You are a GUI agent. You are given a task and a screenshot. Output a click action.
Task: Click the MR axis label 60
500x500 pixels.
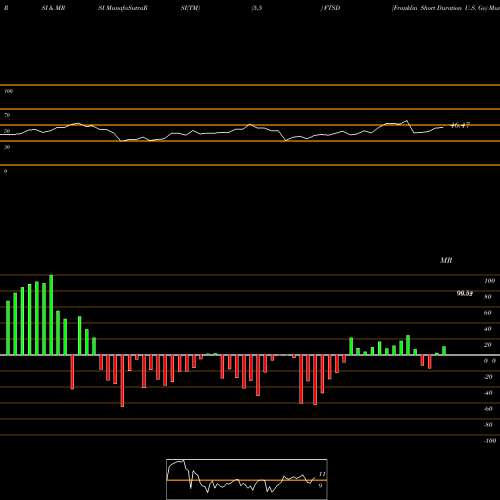point(488,313)
